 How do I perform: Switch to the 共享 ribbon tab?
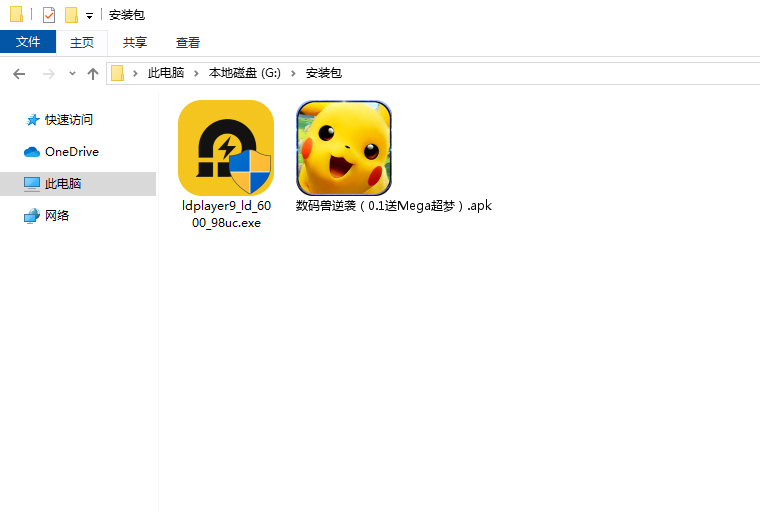[x=135, y=42]
